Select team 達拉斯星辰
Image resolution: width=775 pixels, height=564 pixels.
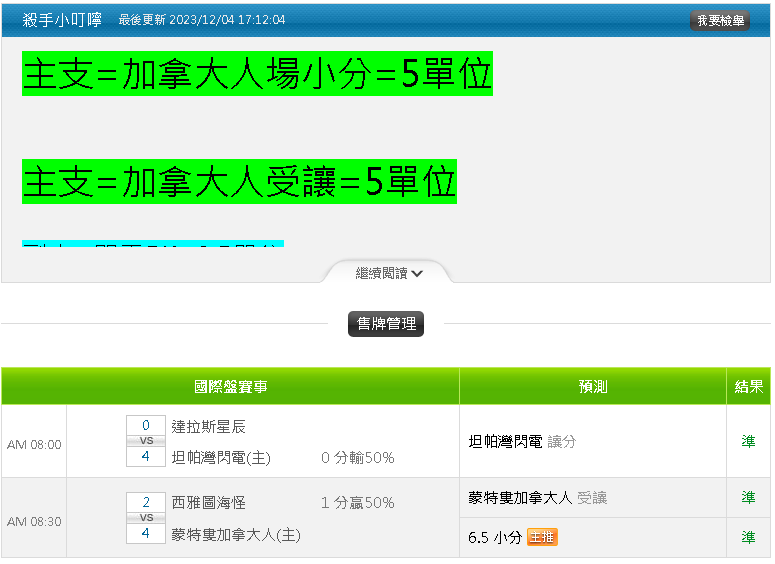(x=209, y=427)
